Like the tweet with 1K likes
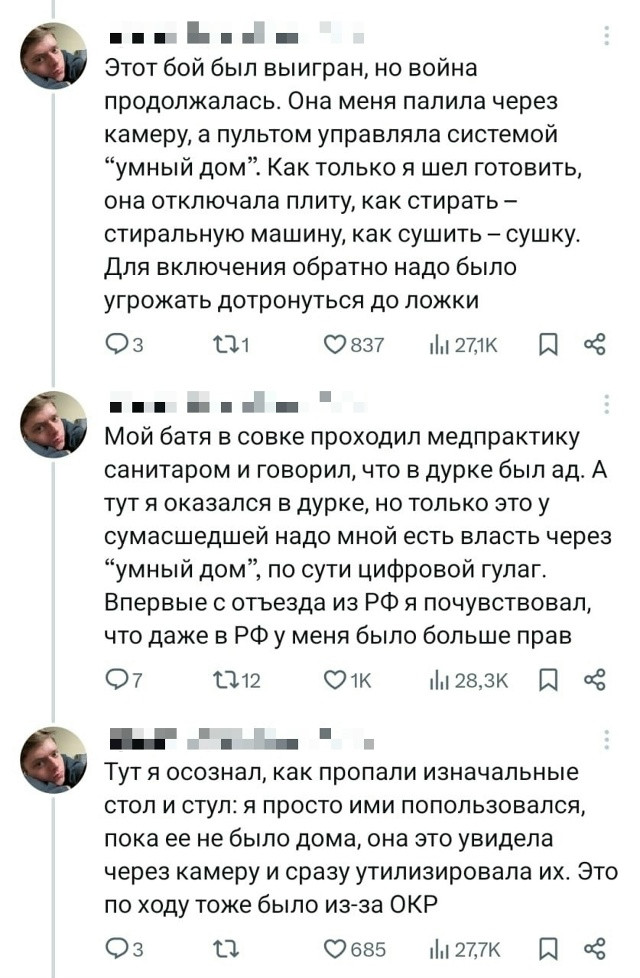 (x=337, y=681)
